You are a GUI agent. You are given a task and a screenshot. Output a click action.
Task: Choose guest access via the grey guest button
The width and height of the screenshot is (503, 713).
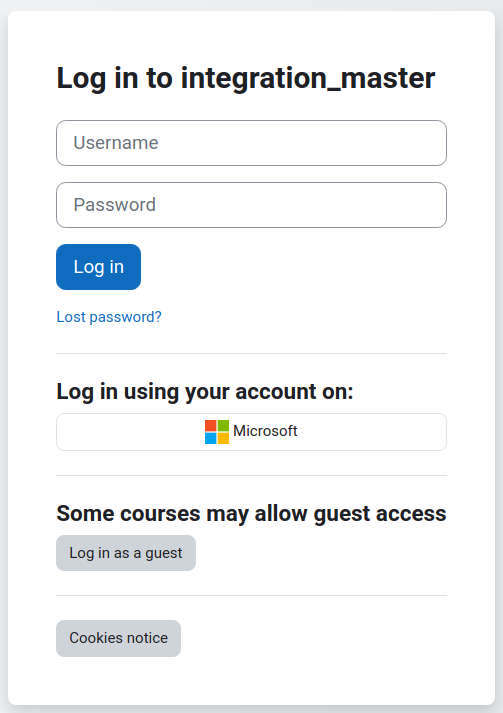[x=126, y=553]
